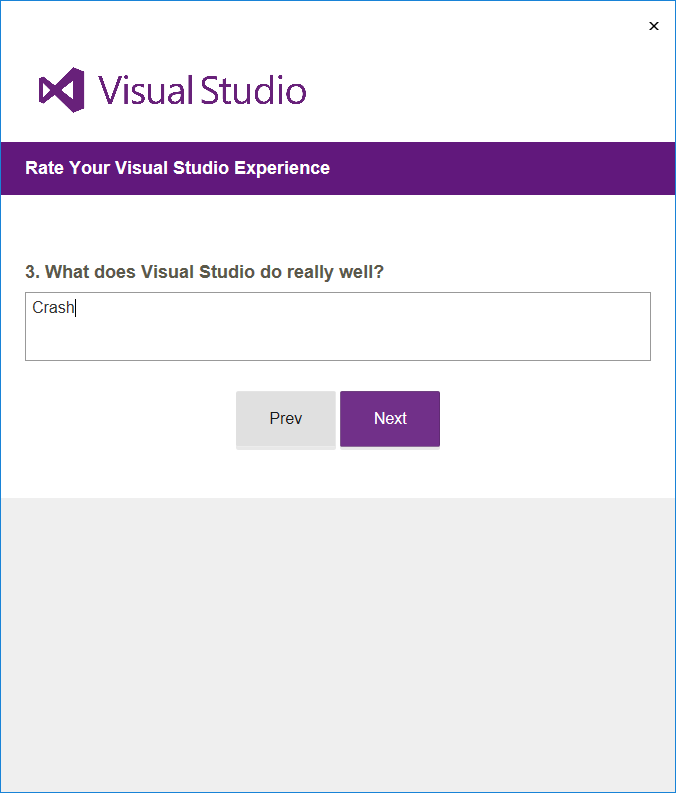The width and height of the screenshot is (676, 793).
Task: Go back with the Prev button
Action: [x=286, y=419]
